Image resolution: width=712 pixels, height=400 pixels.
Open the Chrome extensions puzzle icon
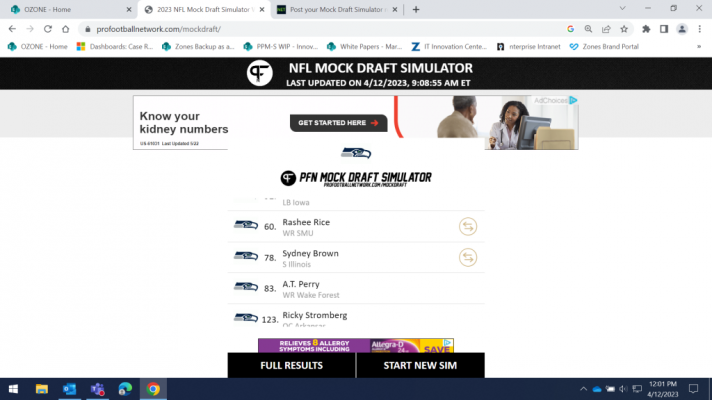646,29
